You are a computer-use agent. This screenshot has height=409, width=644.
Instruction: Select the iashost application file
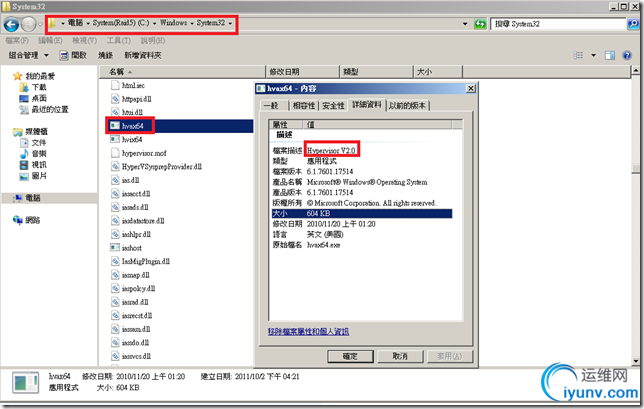[126, 248]
